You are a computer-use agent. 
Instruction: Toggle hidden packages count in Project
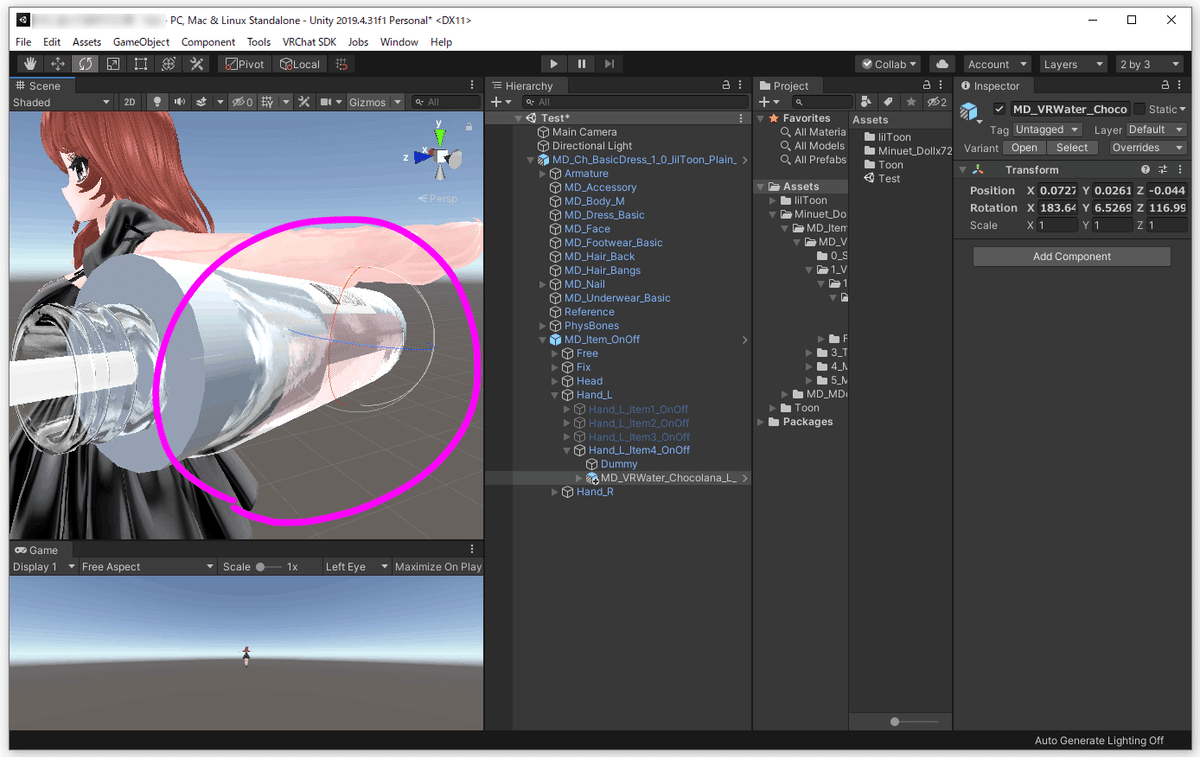pyautogui.click(x=937, y=102)
